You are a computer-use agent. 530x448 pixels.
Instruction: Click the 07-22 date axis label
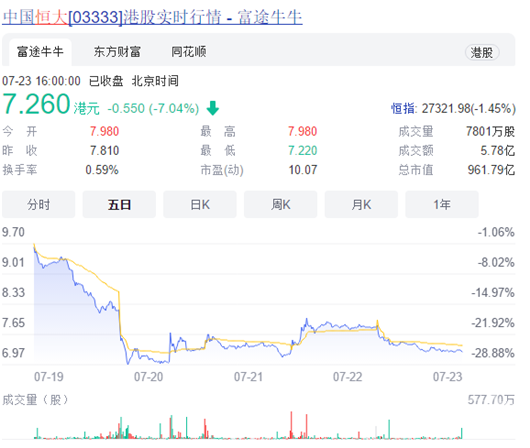pos(347,377)
